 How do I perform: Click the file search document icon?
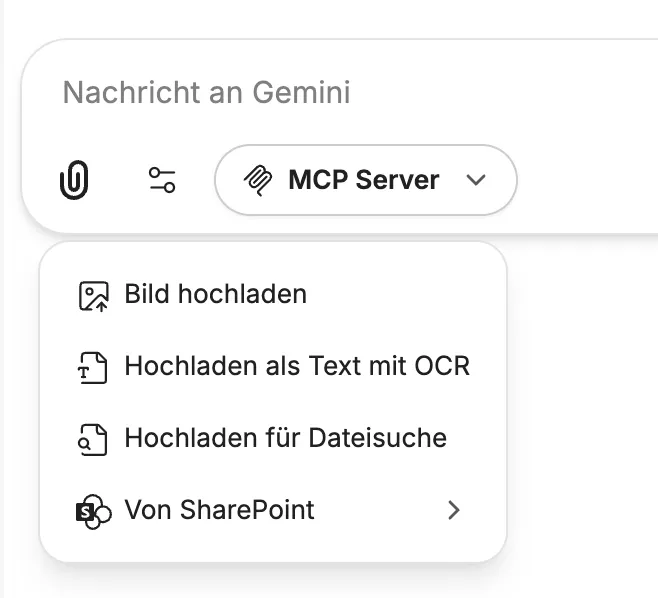click(93, 439)
